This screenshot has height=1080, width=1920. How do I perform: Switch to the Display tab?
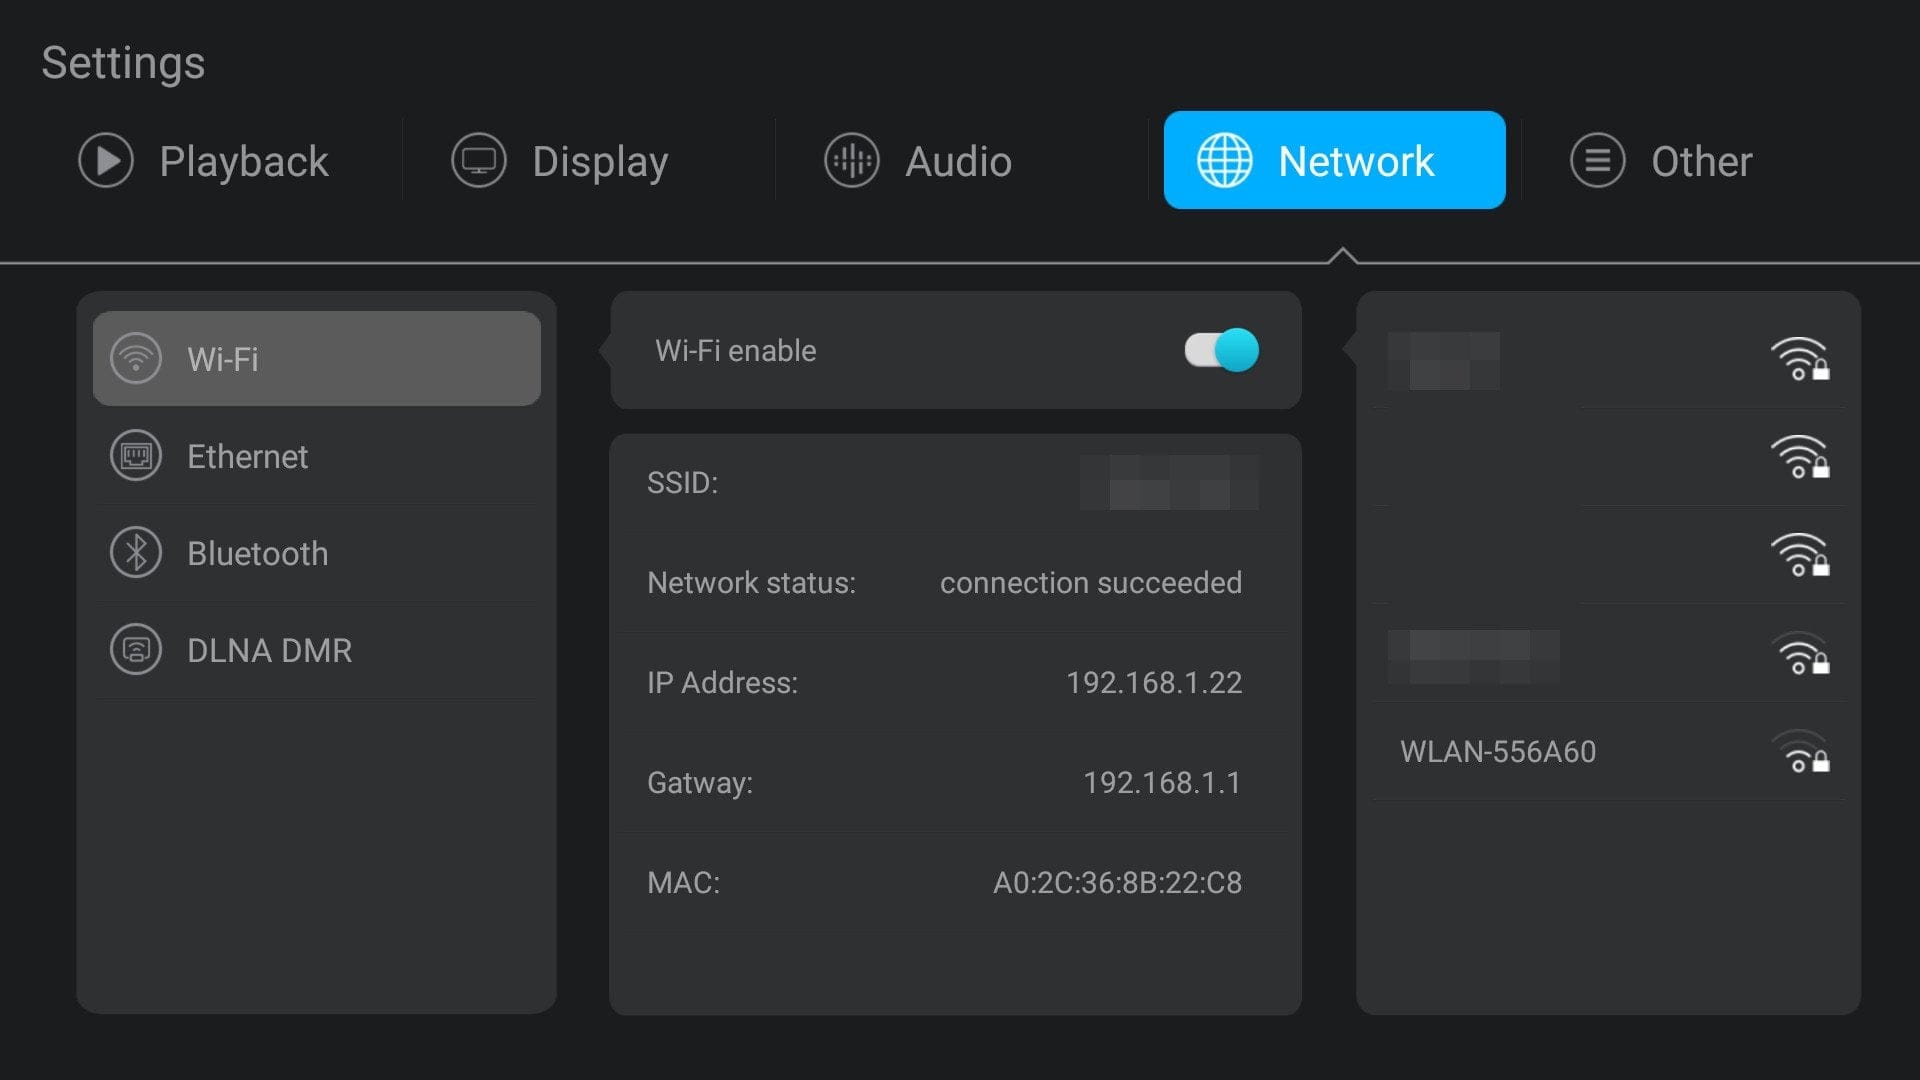coord(600,161)
